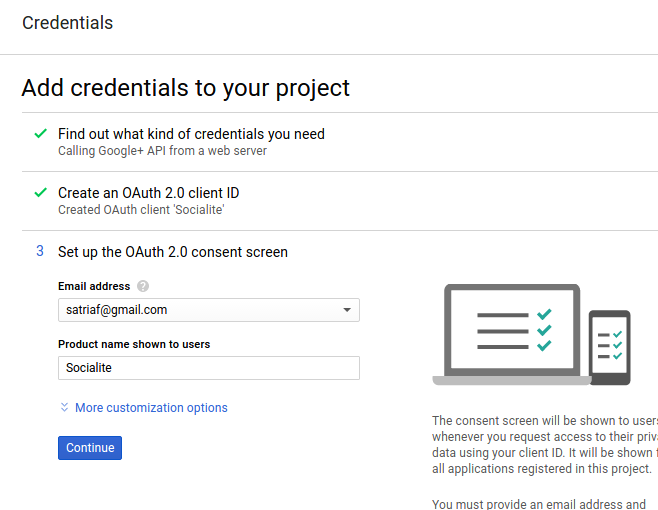This screenshot has height=510, width=658.
Task: Expand More customization options
Action: click(x=151, y=408)
